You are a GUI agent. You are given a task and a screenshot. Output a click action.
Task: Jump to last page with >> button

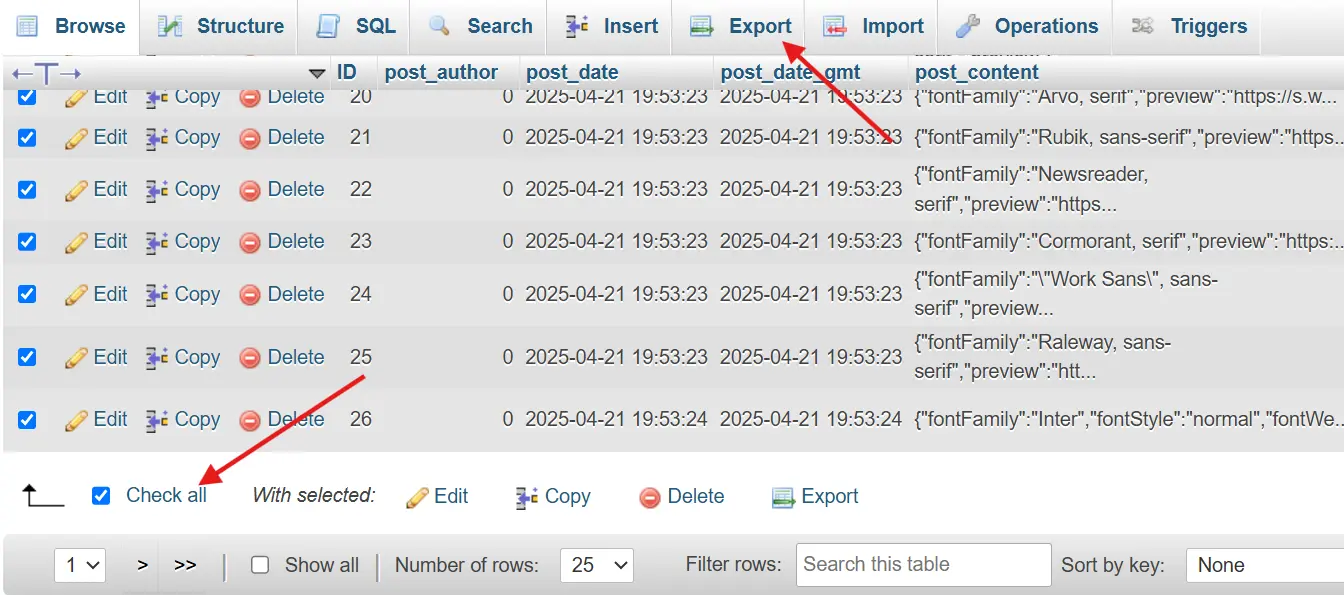185,565
